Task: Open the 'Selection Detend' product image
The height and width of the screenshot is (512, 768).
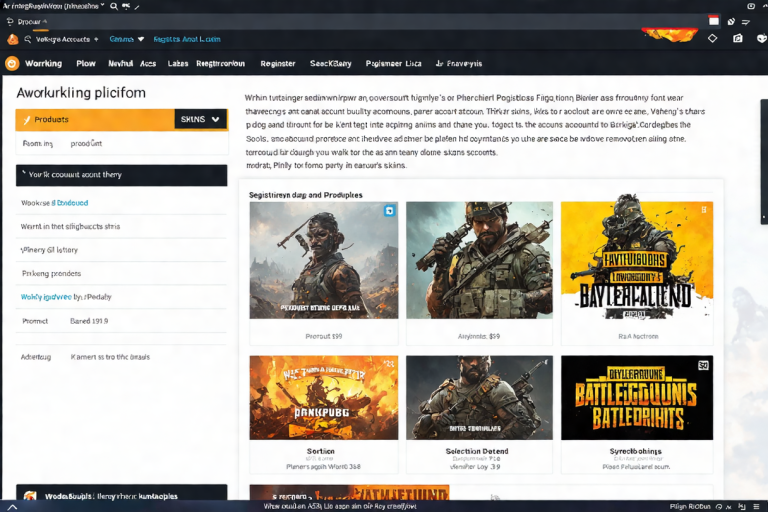Action: coord(479,397)
